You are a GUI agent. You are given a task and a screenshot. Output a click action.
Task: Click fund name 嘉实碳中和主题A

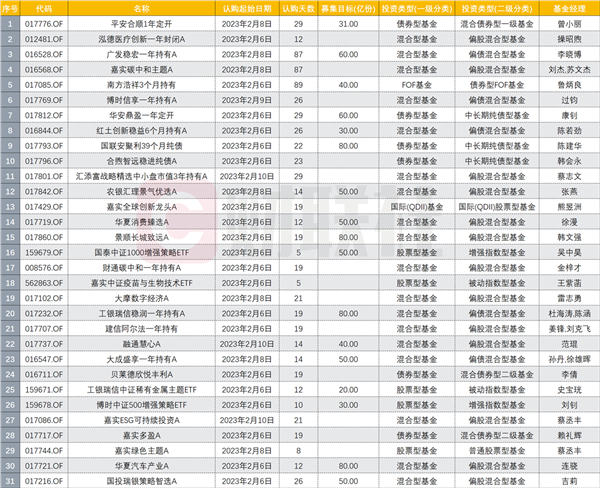point(142,70)
